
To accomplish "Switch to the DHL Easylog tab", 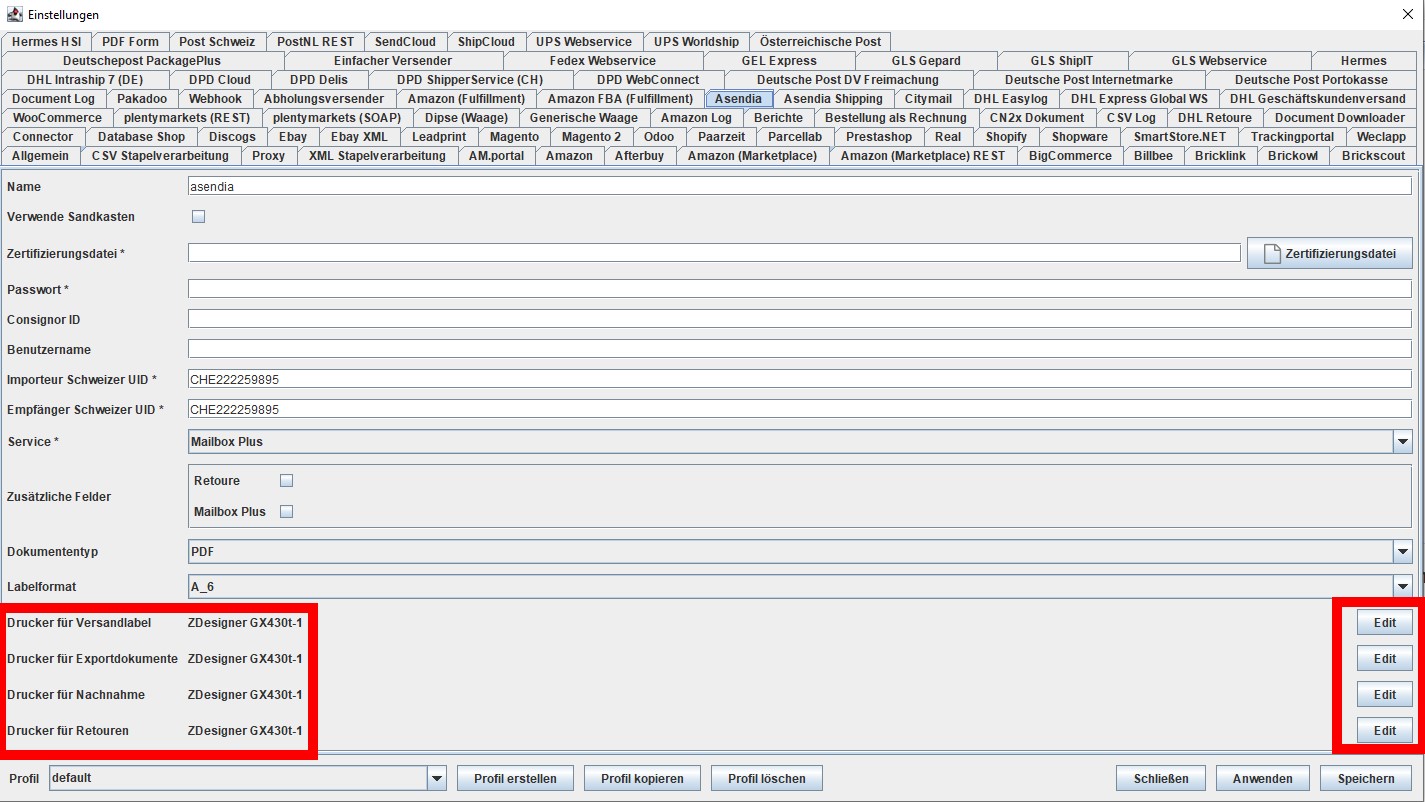I will (1011, 99).
